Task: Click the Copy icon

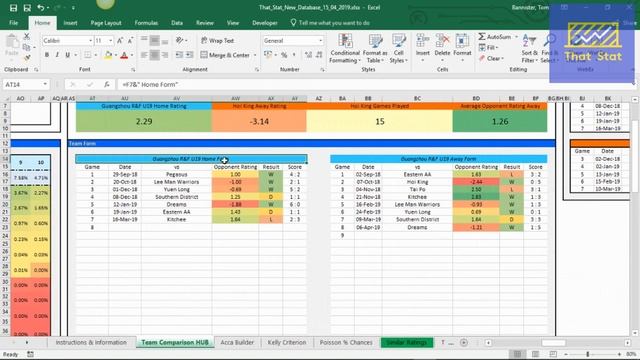Action: pos(27,47)
